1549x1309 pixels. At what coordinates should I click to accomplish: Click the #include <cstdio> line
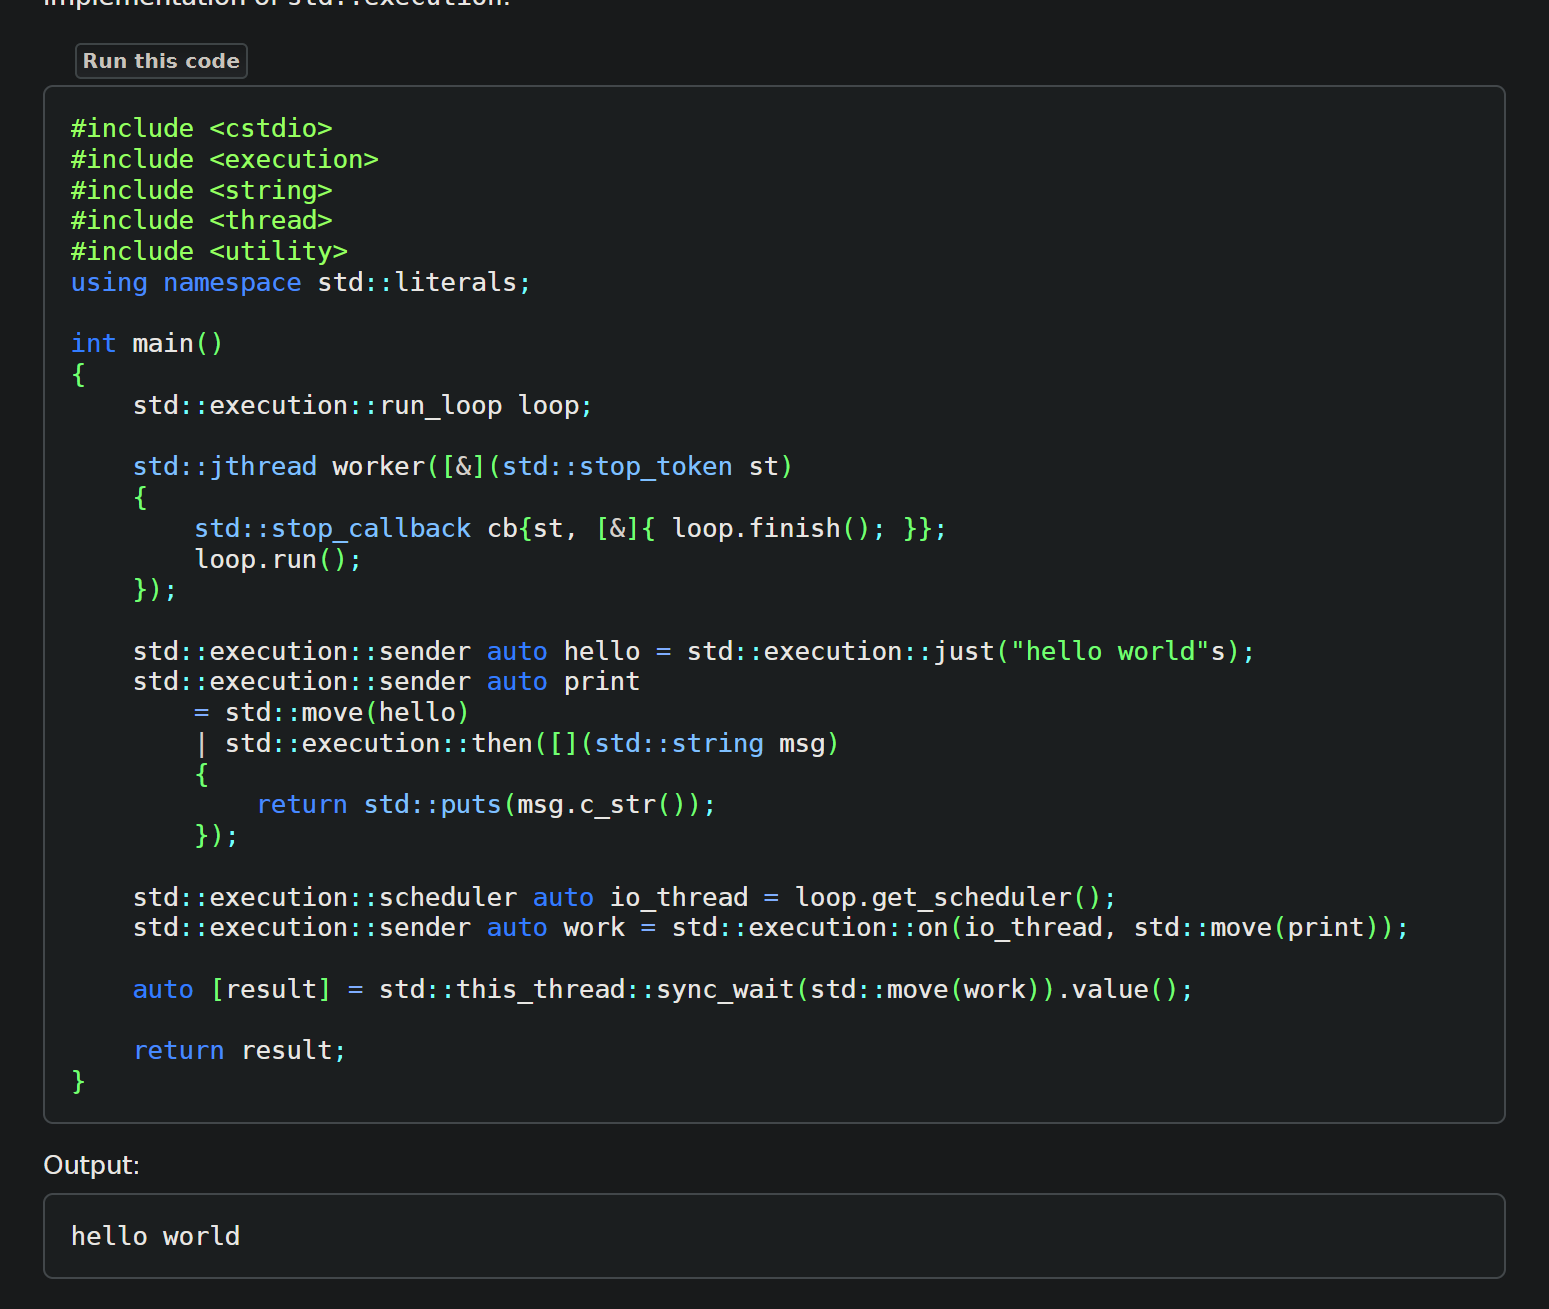pos(201,129)
